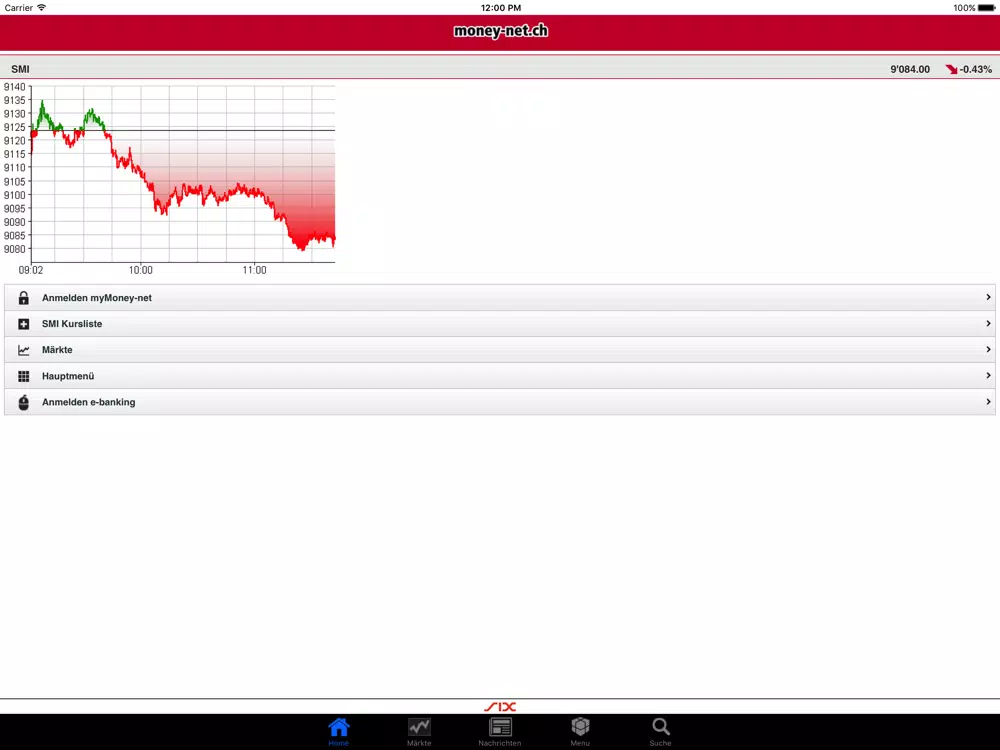Tap the lock icon for Anmelden myMoney-net
The height and width of the screenshot is (750, 1000).
point(24,298)
